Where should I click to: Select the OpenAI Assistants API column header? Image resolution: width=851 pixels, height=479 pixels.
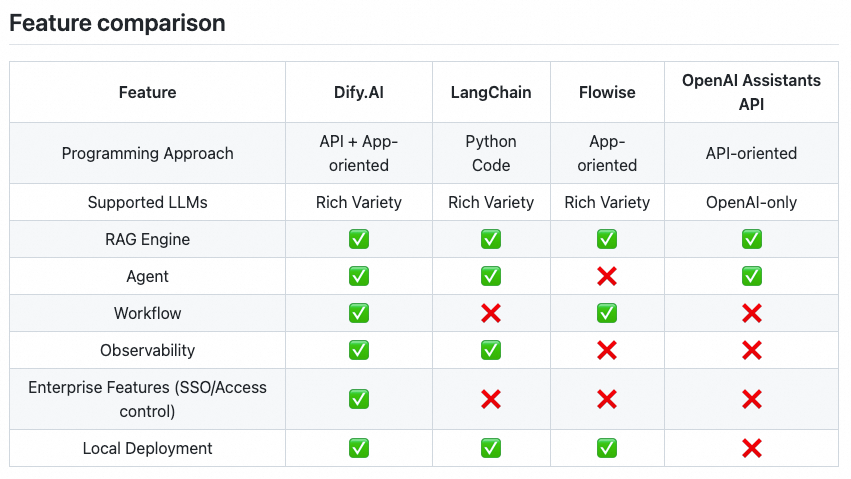click(752, 92)
